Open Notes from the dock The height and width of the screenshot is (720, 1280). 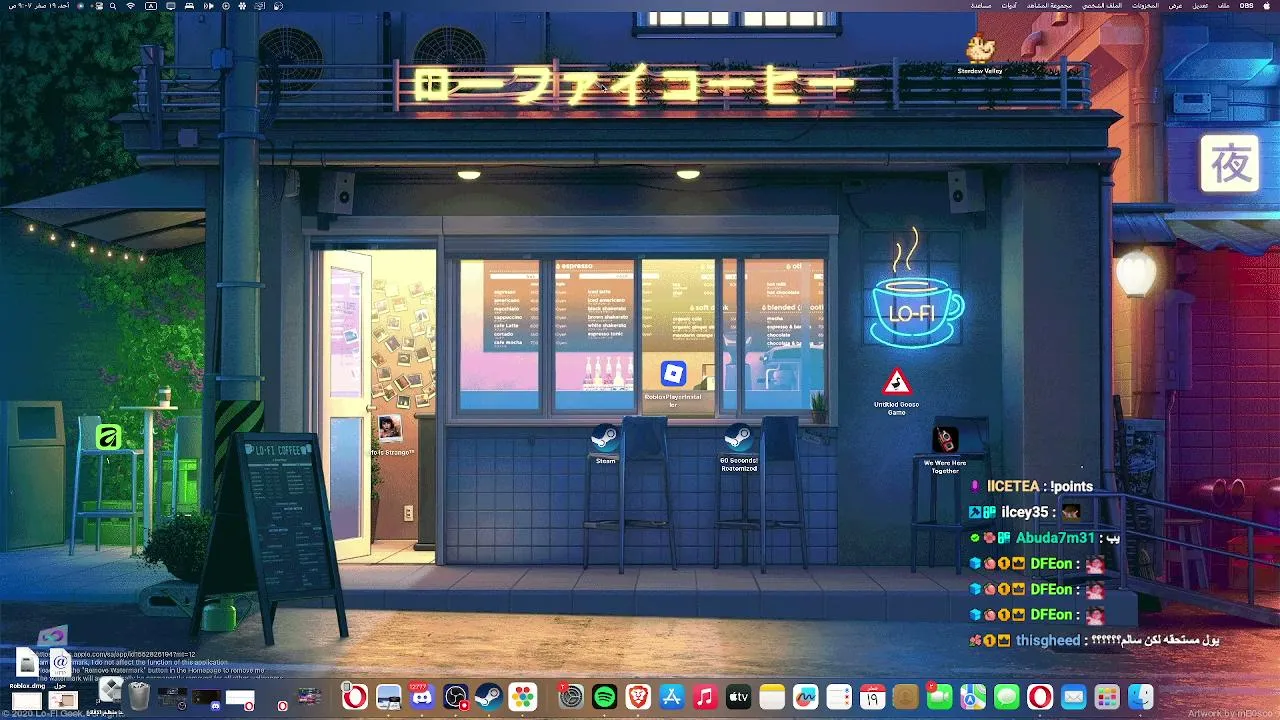pos(771,697)
